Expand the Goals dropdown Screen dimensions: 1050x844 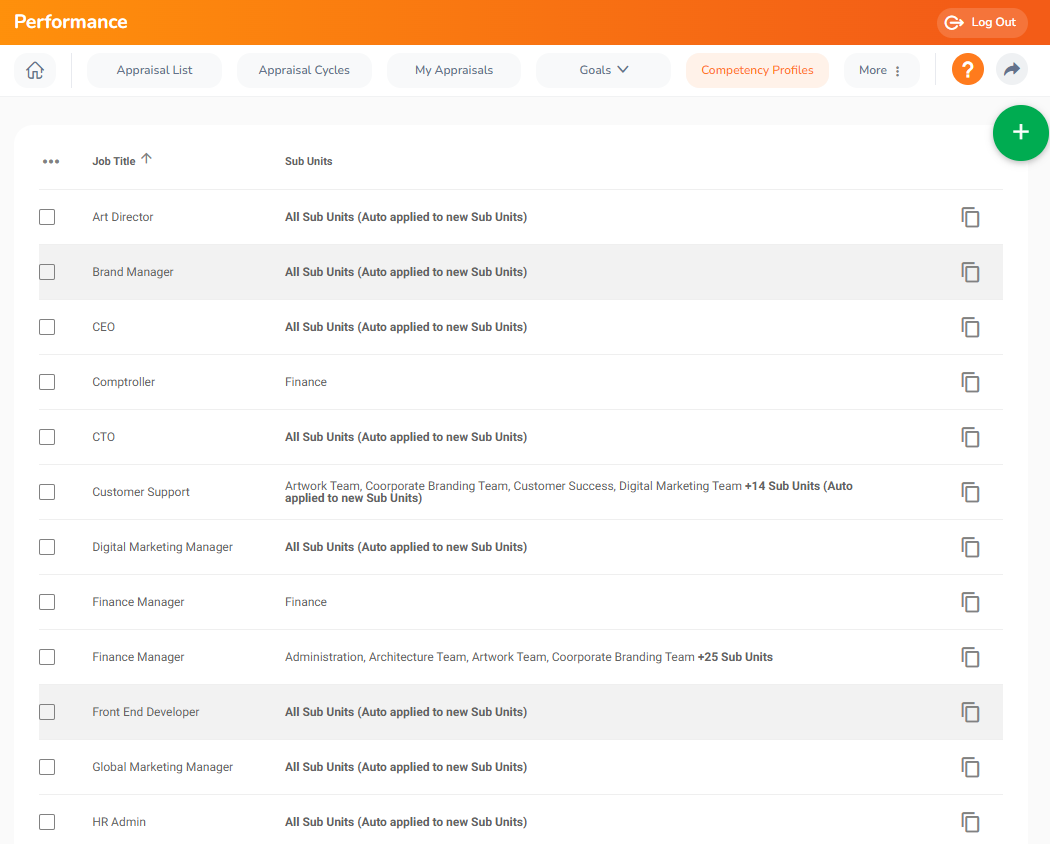pyautogui.click(x=603, y=70)
